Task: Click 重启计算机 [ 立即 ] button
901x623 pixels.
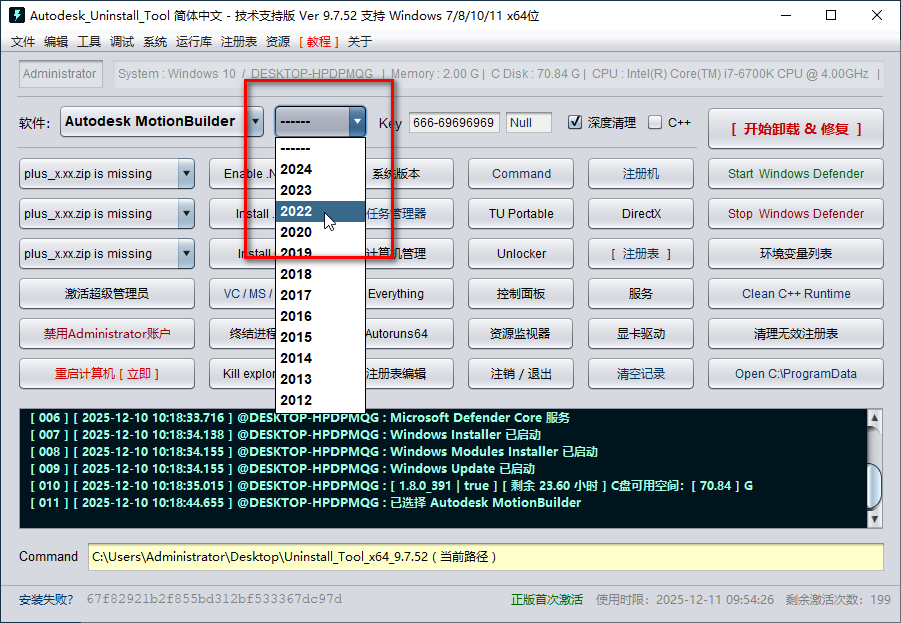Action: coord(107,374)
